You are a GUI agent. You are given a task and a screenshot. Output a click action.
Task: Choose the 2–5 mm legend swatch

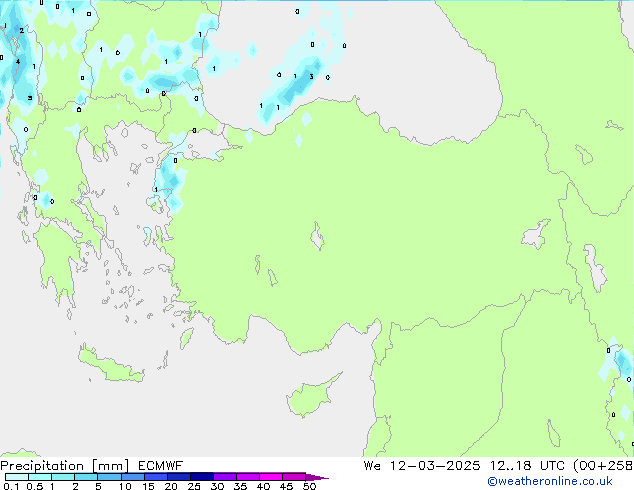click(86, 477)
